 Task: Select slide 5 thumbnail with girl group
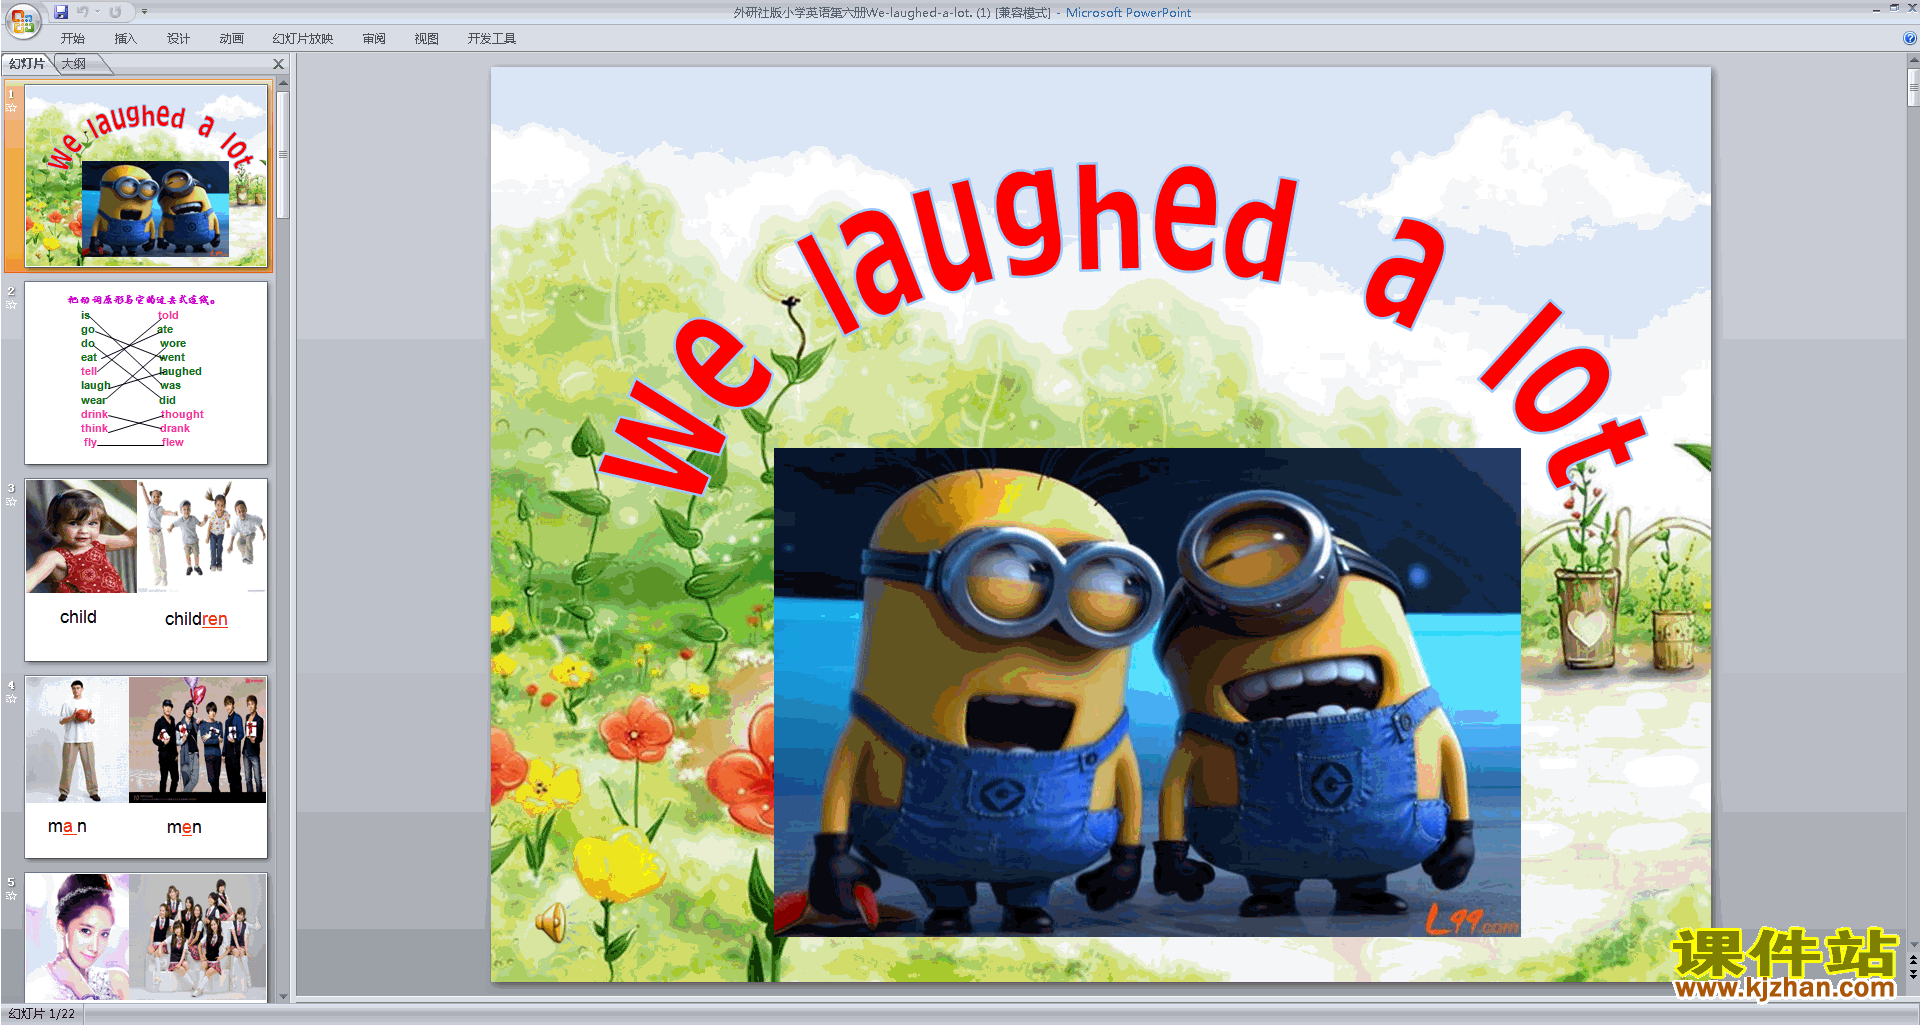[x=146, y=937]
